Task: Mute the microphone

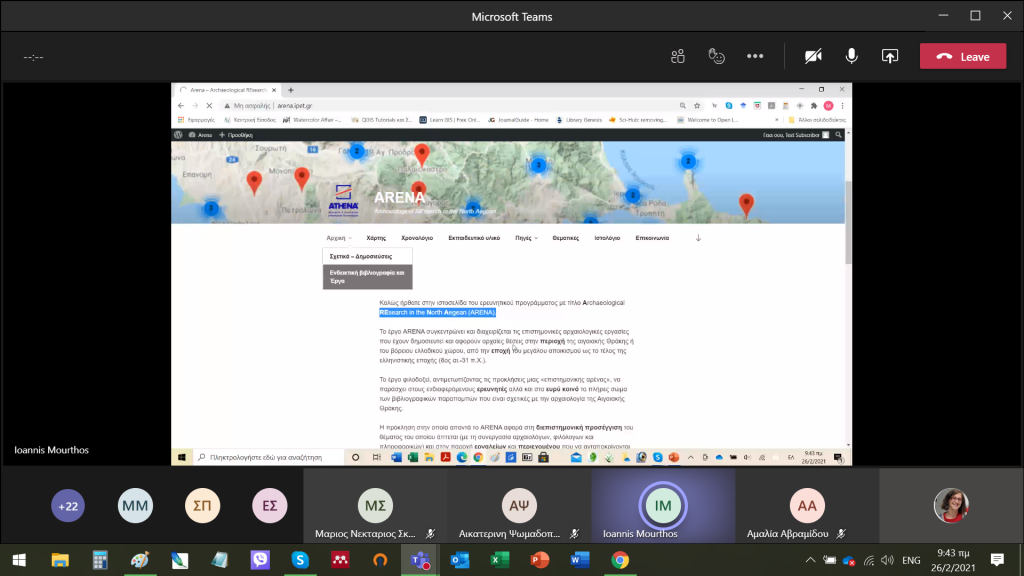Action: pyautogui.click(x=851, y=57)
